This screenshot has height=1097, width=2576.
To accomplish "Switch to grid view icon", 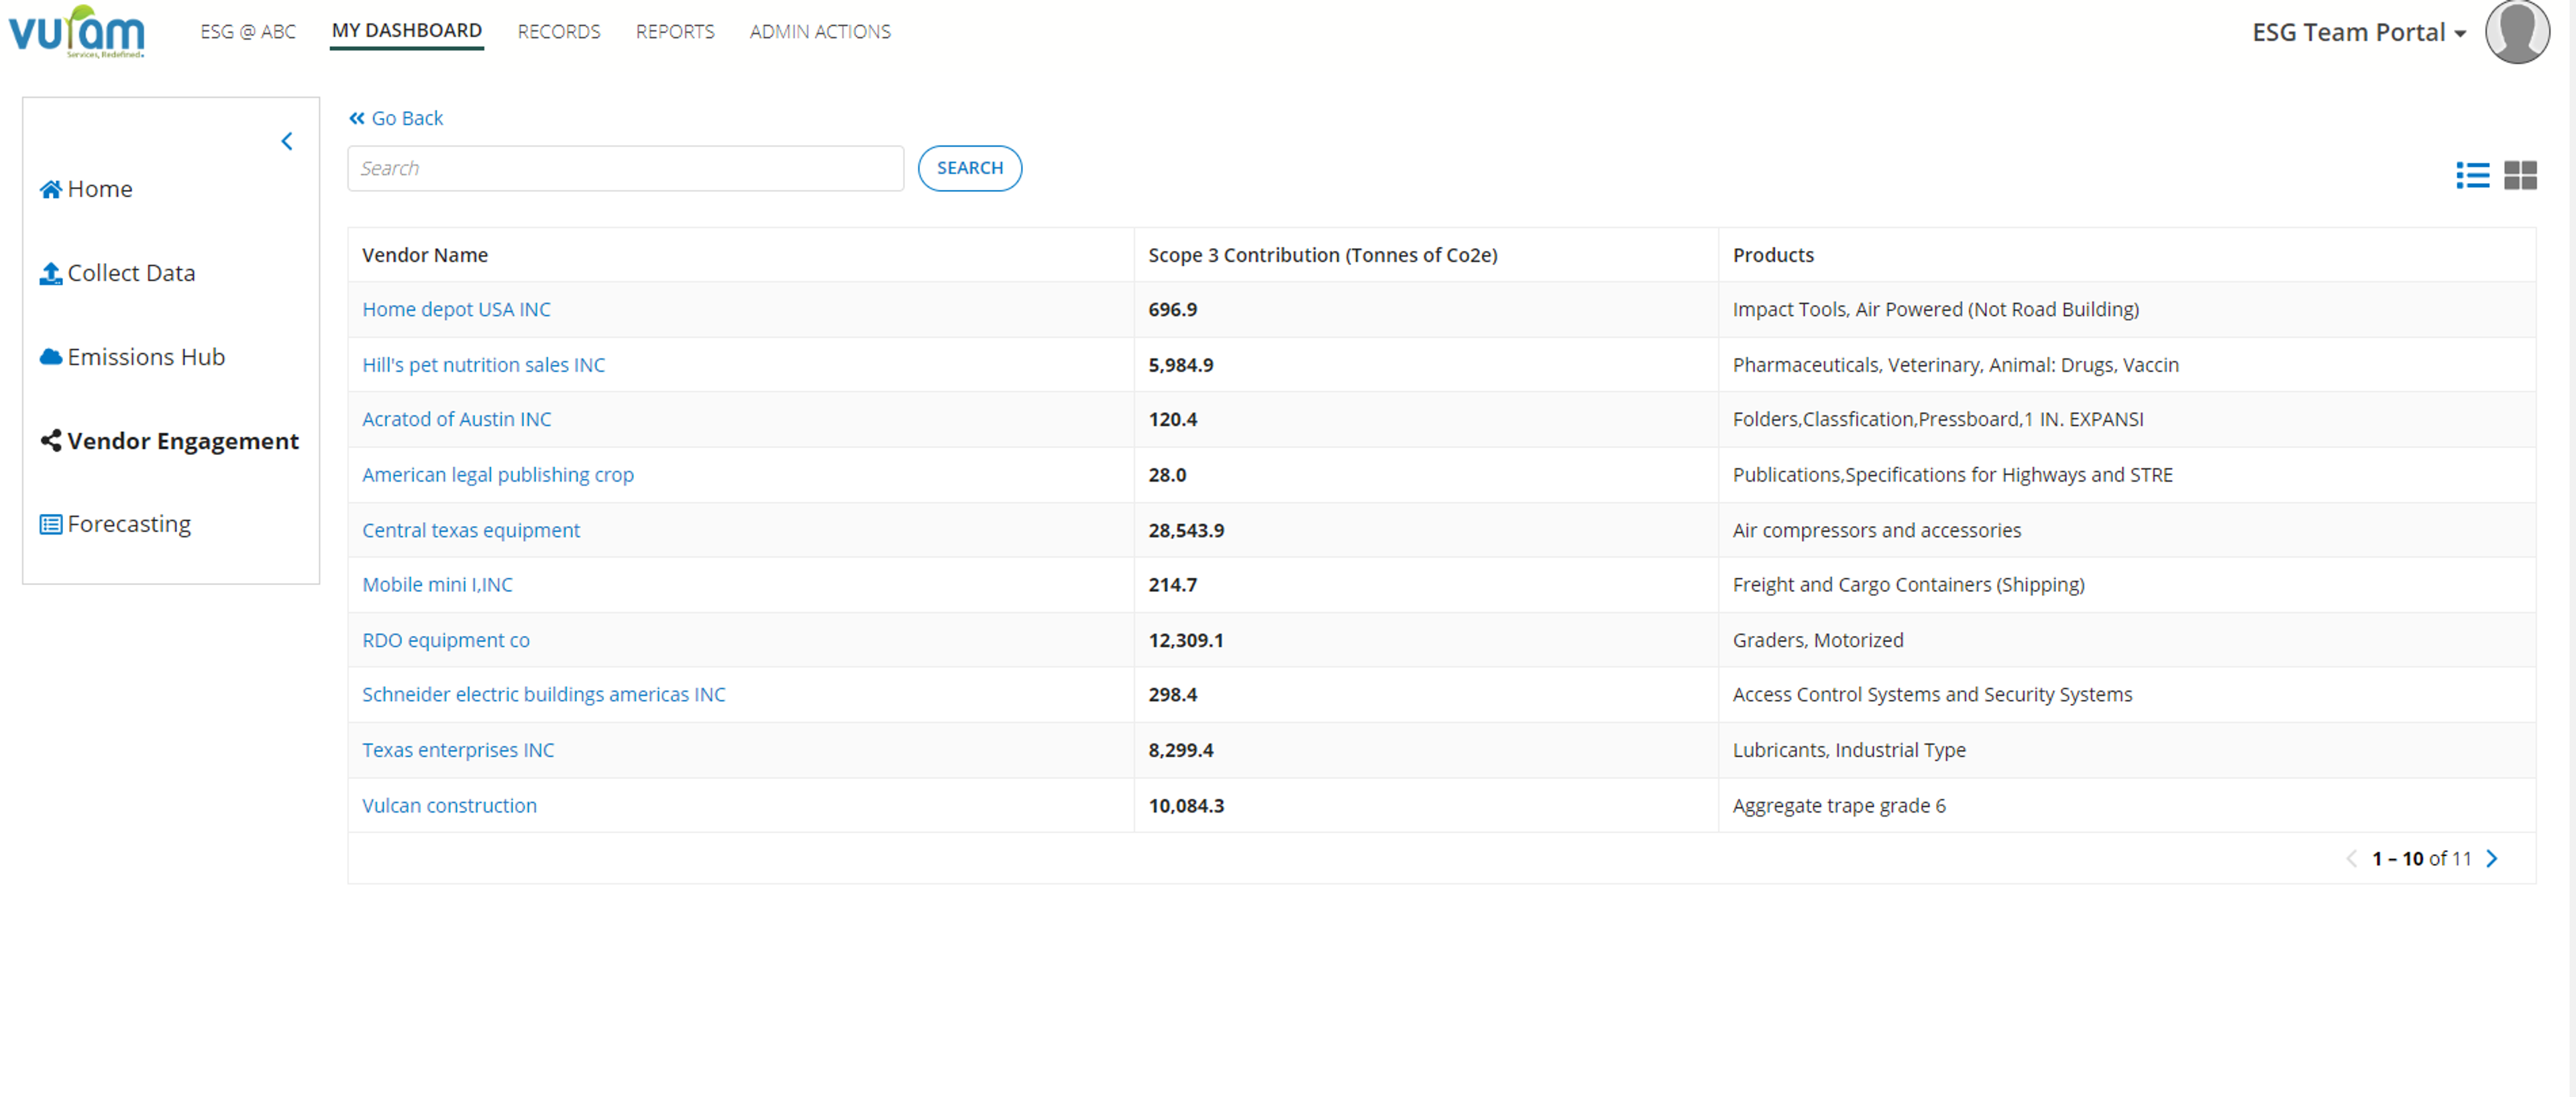I will (2520, 176).
